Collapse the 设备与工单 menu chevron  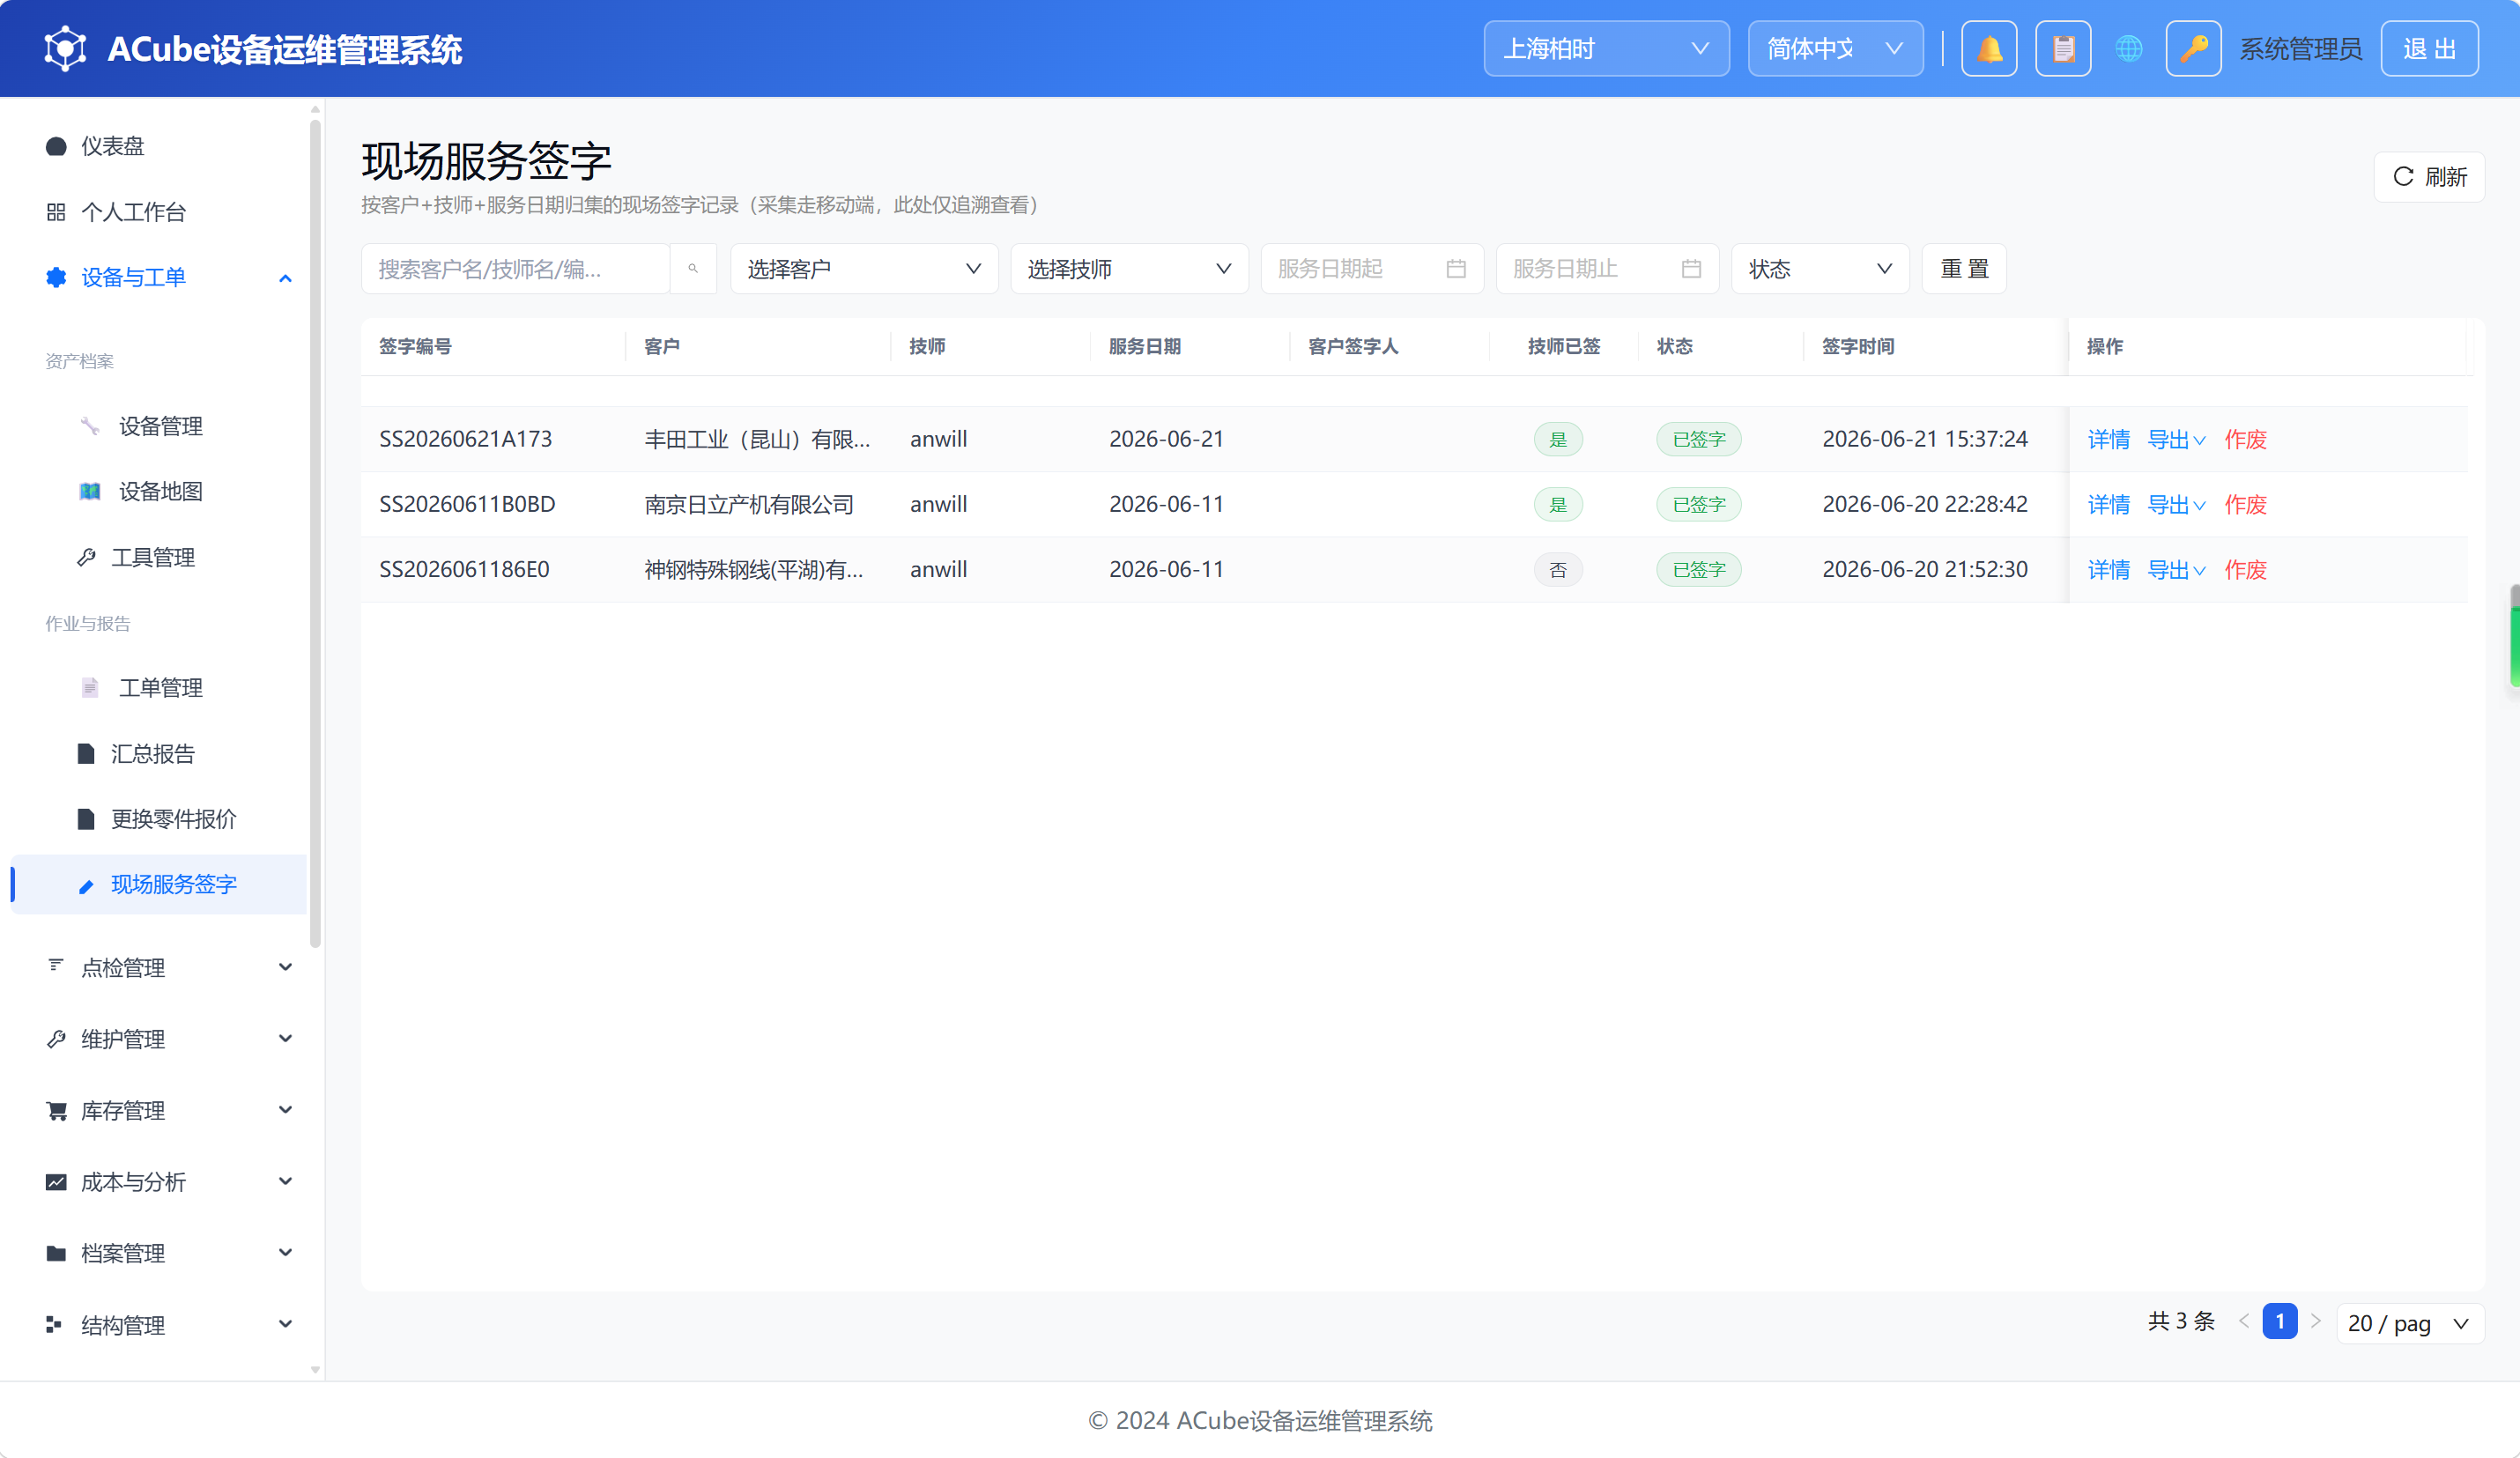[x=285, y=278]
